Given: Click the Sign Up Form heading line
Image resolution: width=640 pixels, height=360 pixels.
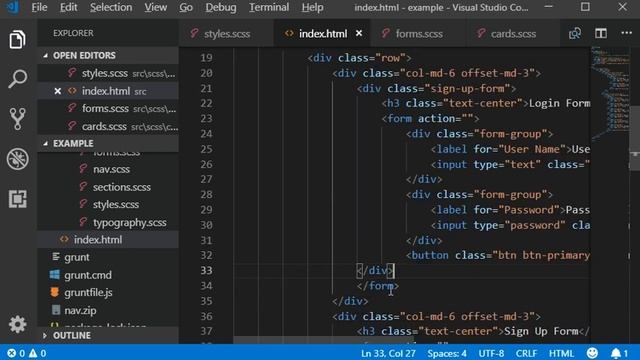Looking at the screenshot, I should click(473, 331).
